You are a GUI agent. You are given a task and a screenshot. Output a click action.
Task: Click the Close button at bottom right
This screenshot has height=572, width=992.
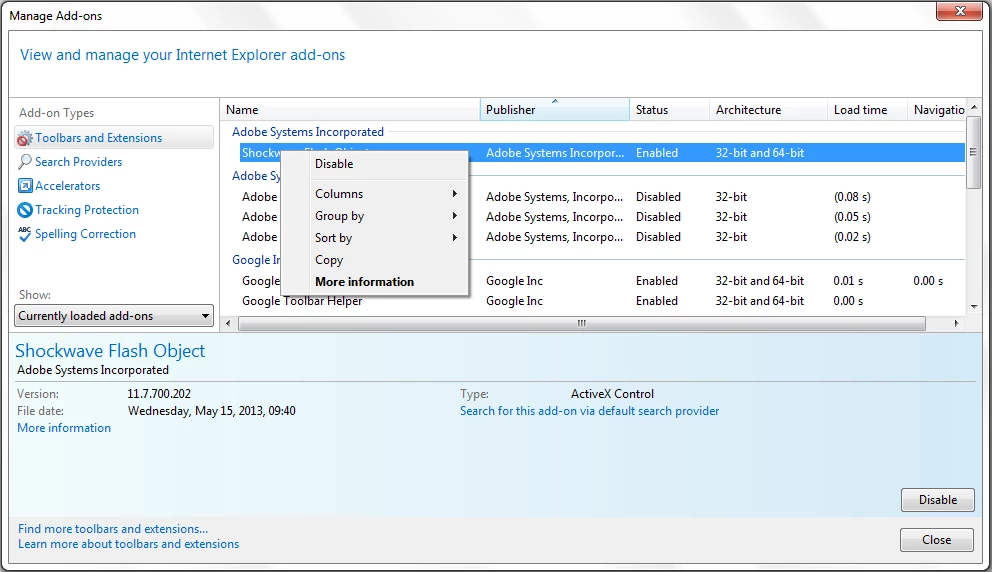click(x=936, y=540)
